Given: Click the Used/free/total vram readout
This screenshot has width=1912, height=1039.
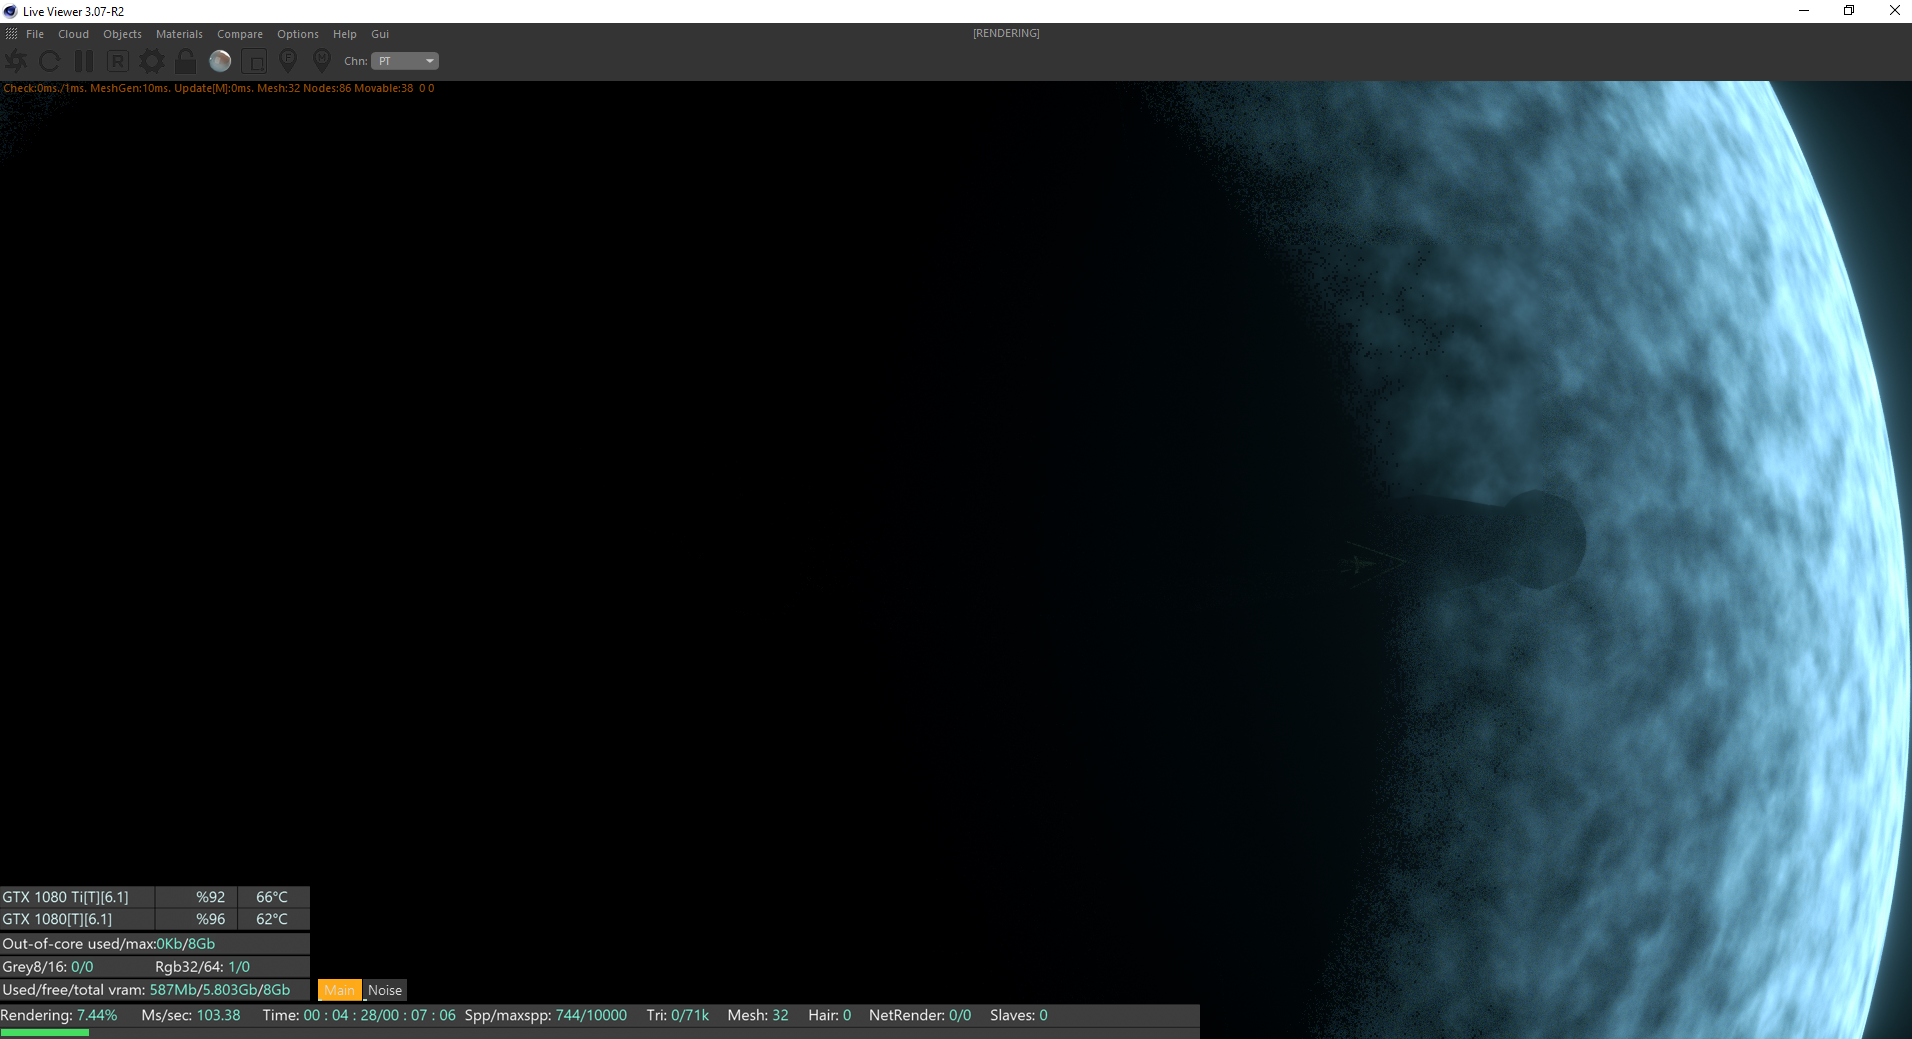Looking at the screenshot, I should click(147, 990).
